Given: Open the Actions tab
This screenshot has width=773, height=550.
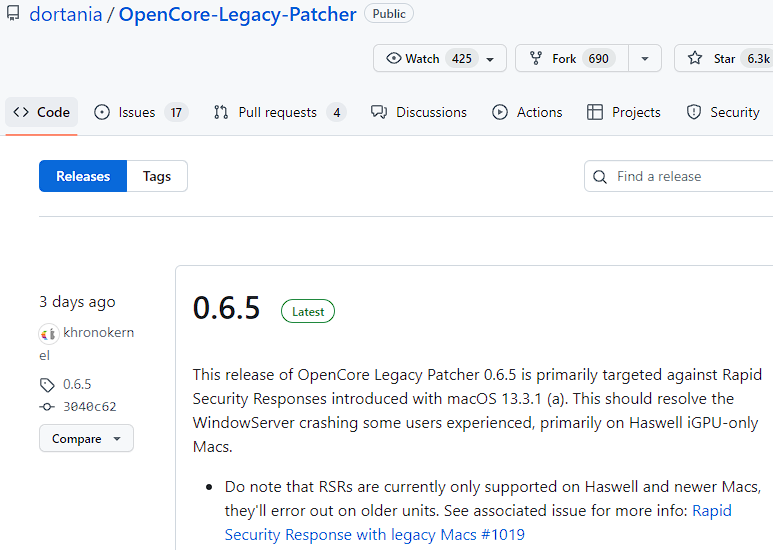Looking at the screenshot, I should [x=527, y=112].
